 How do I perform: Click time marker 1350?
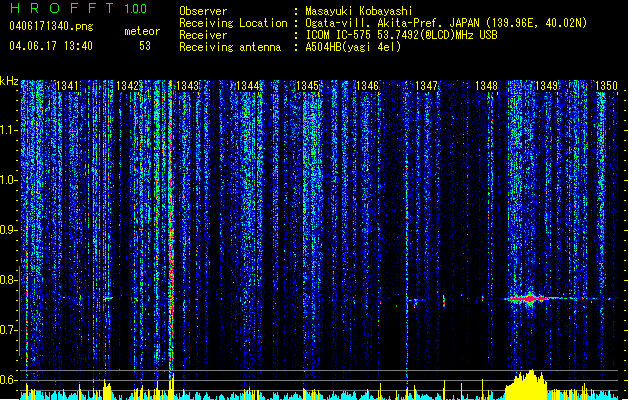(606, 86)
